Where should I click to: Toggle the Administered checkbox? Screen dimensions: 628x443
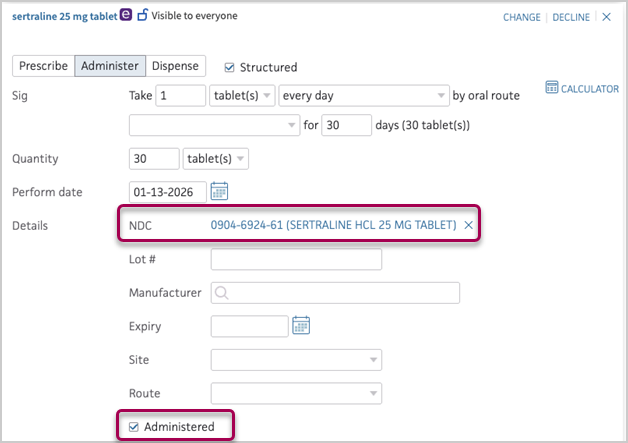point(134,427)
